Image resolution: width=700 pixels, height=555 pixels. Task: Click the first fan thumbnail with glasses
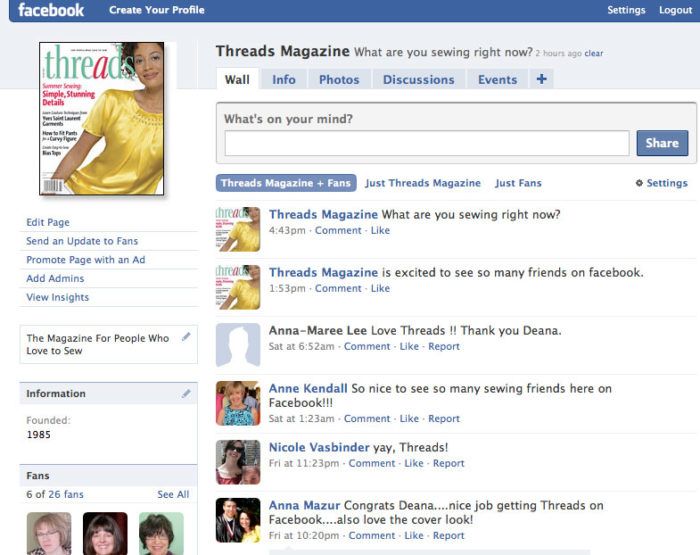[49, 534]
